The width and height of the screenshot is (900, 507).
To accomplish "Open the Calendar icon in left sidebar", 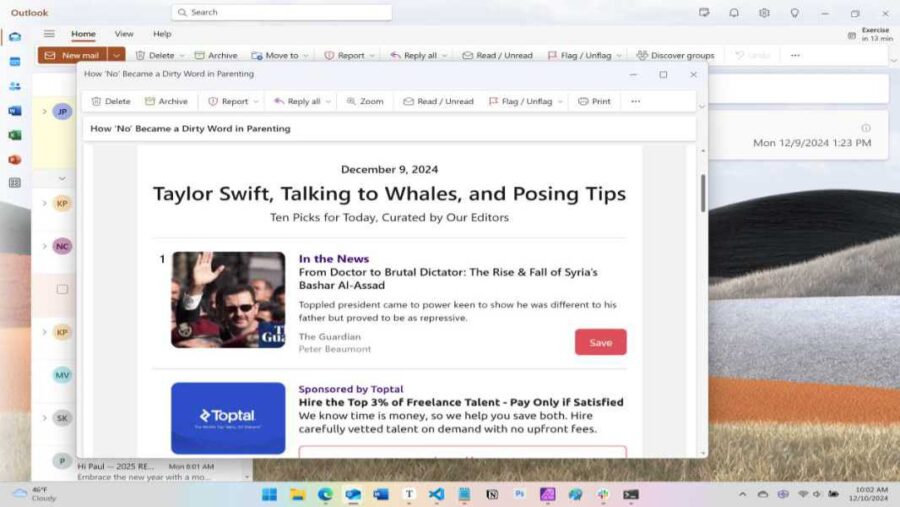I will click(x=14, y=61).
